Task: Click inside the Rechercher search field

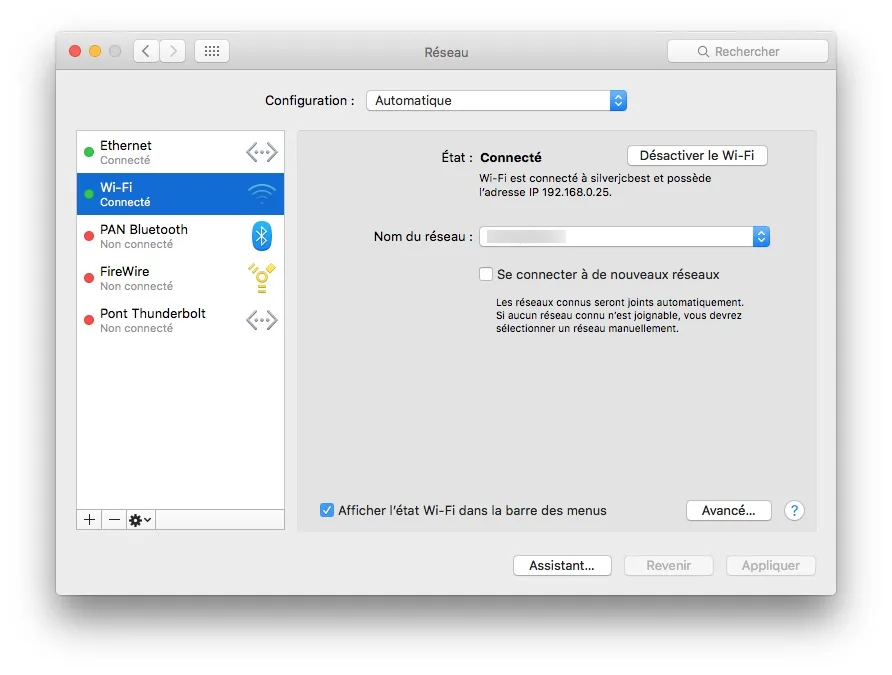Action: point(748,50)
